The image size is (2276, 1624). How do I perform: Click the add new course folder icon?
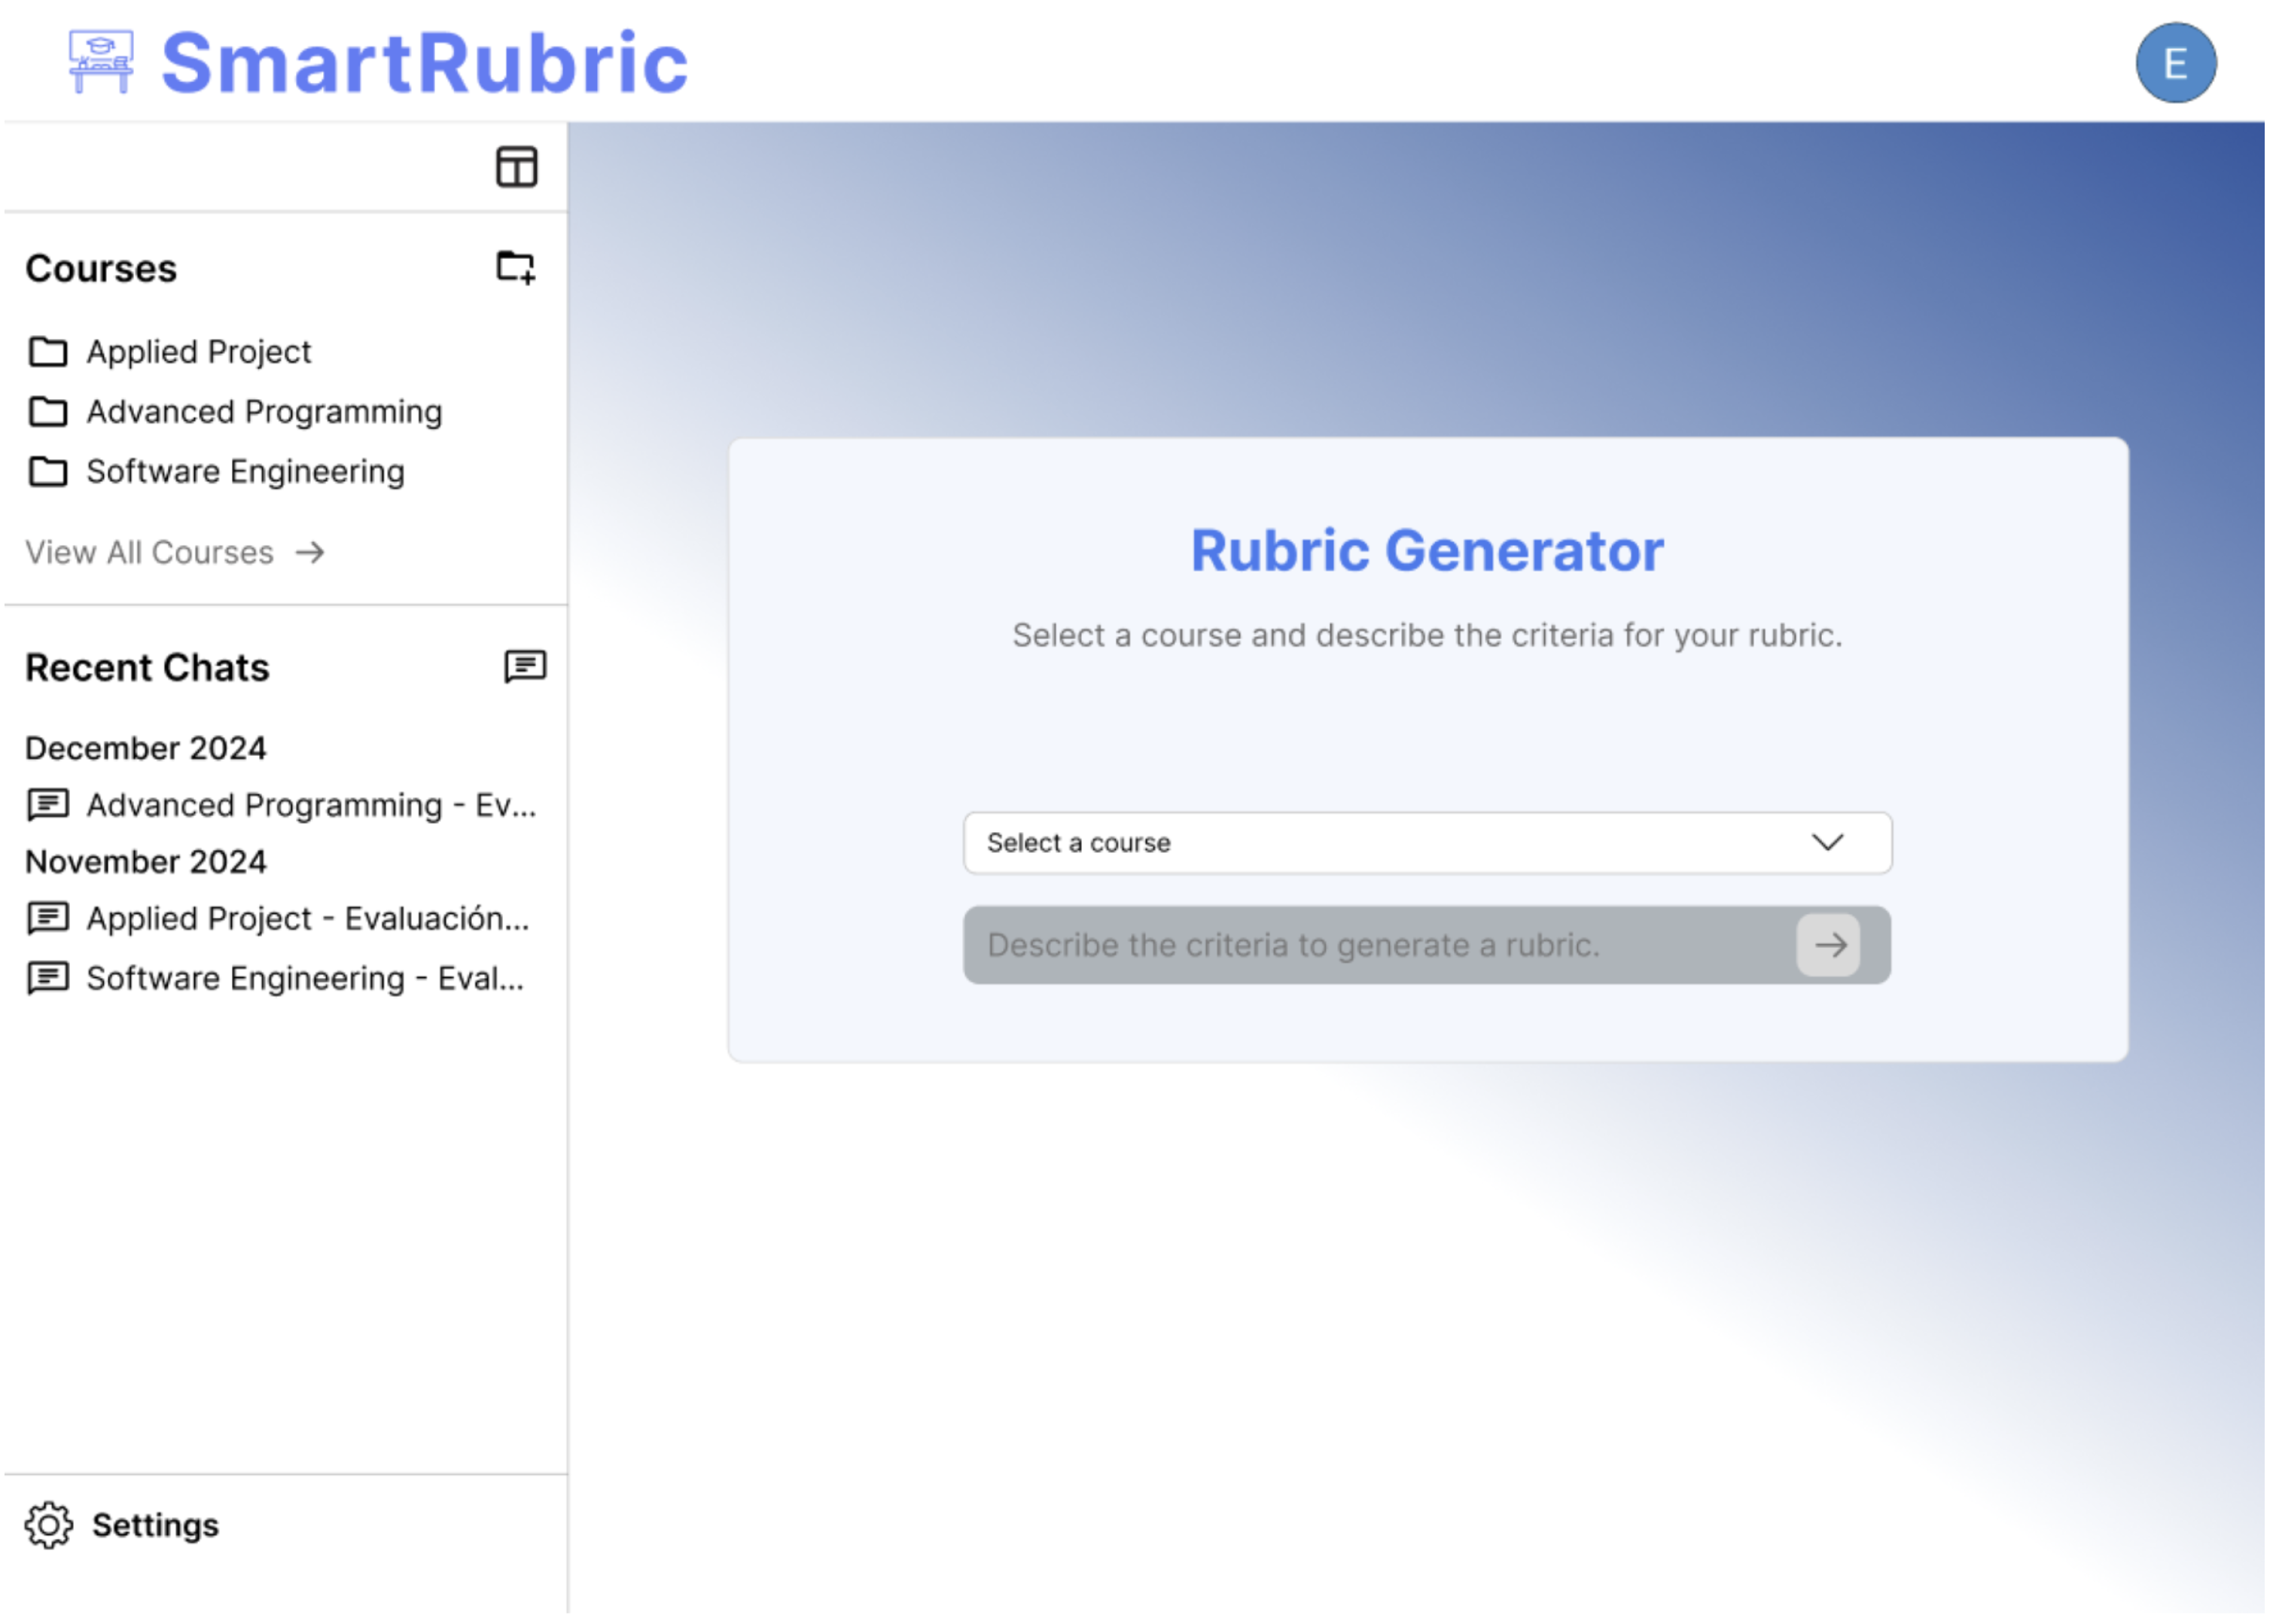516,267
